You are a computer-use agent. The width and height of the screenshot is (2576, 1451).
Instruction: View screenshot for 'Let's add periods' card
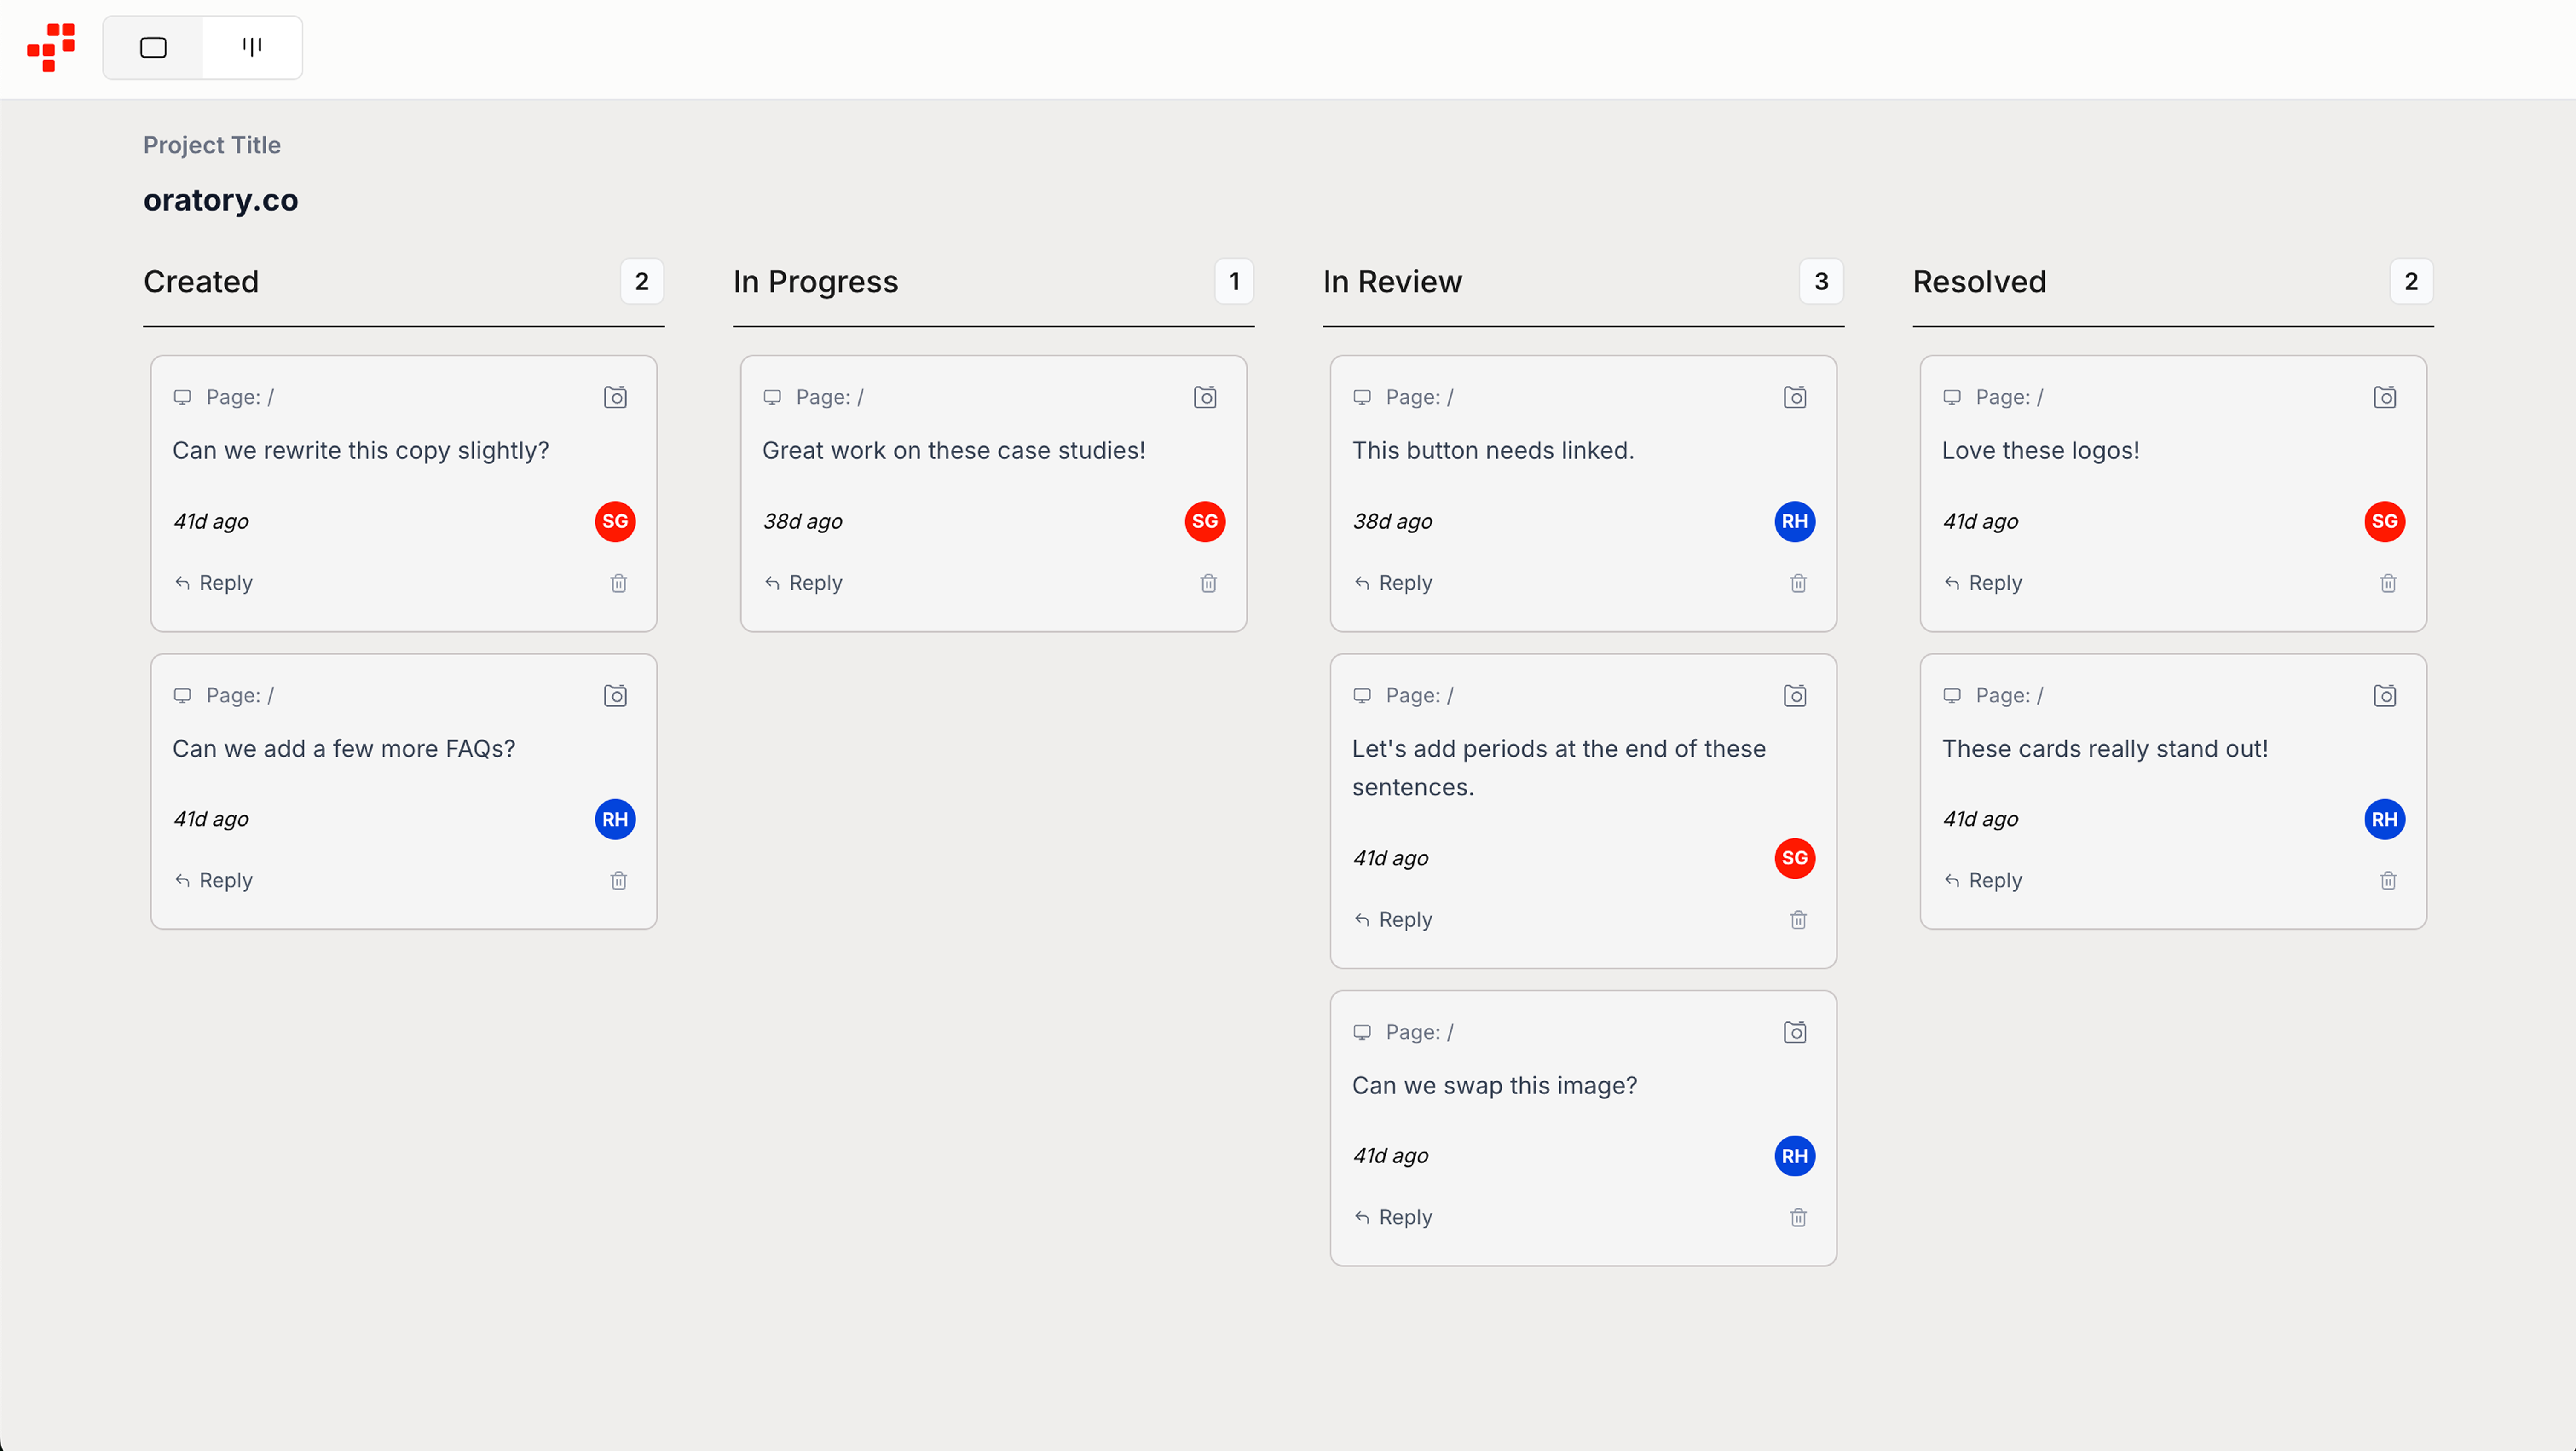1795,695
